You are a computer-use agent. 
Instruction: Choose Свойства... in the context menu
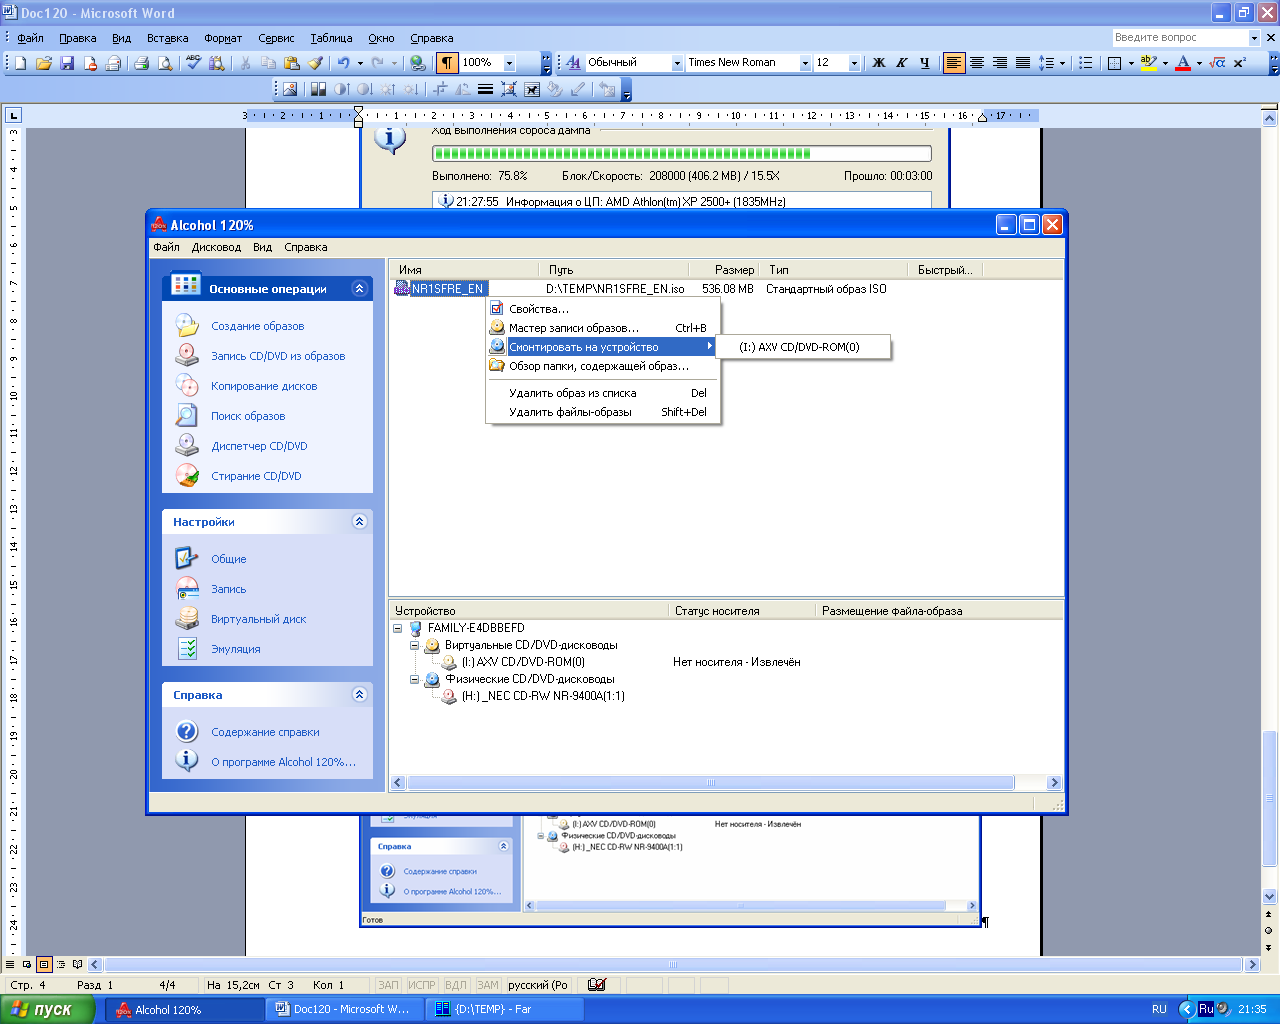coord(603,309)
